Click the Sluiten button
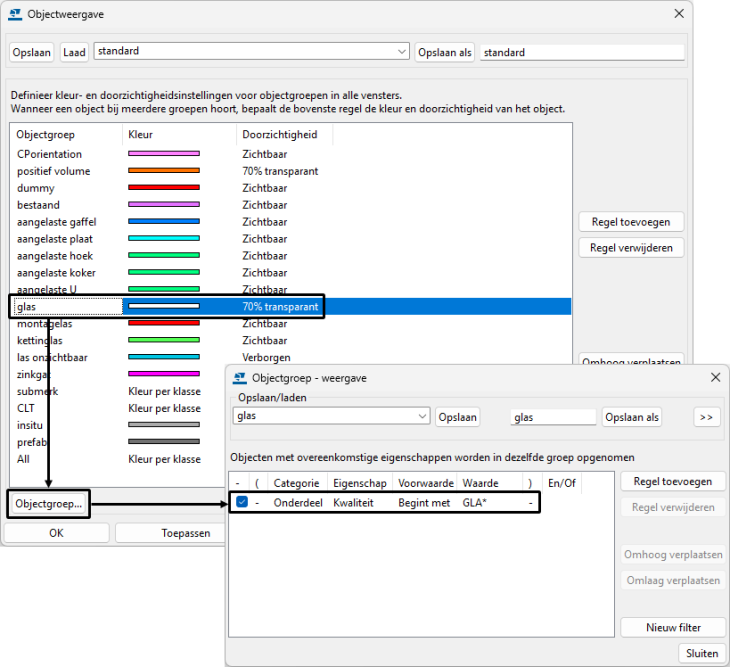This screenshot has height=667, width=730. coord(702,653)
